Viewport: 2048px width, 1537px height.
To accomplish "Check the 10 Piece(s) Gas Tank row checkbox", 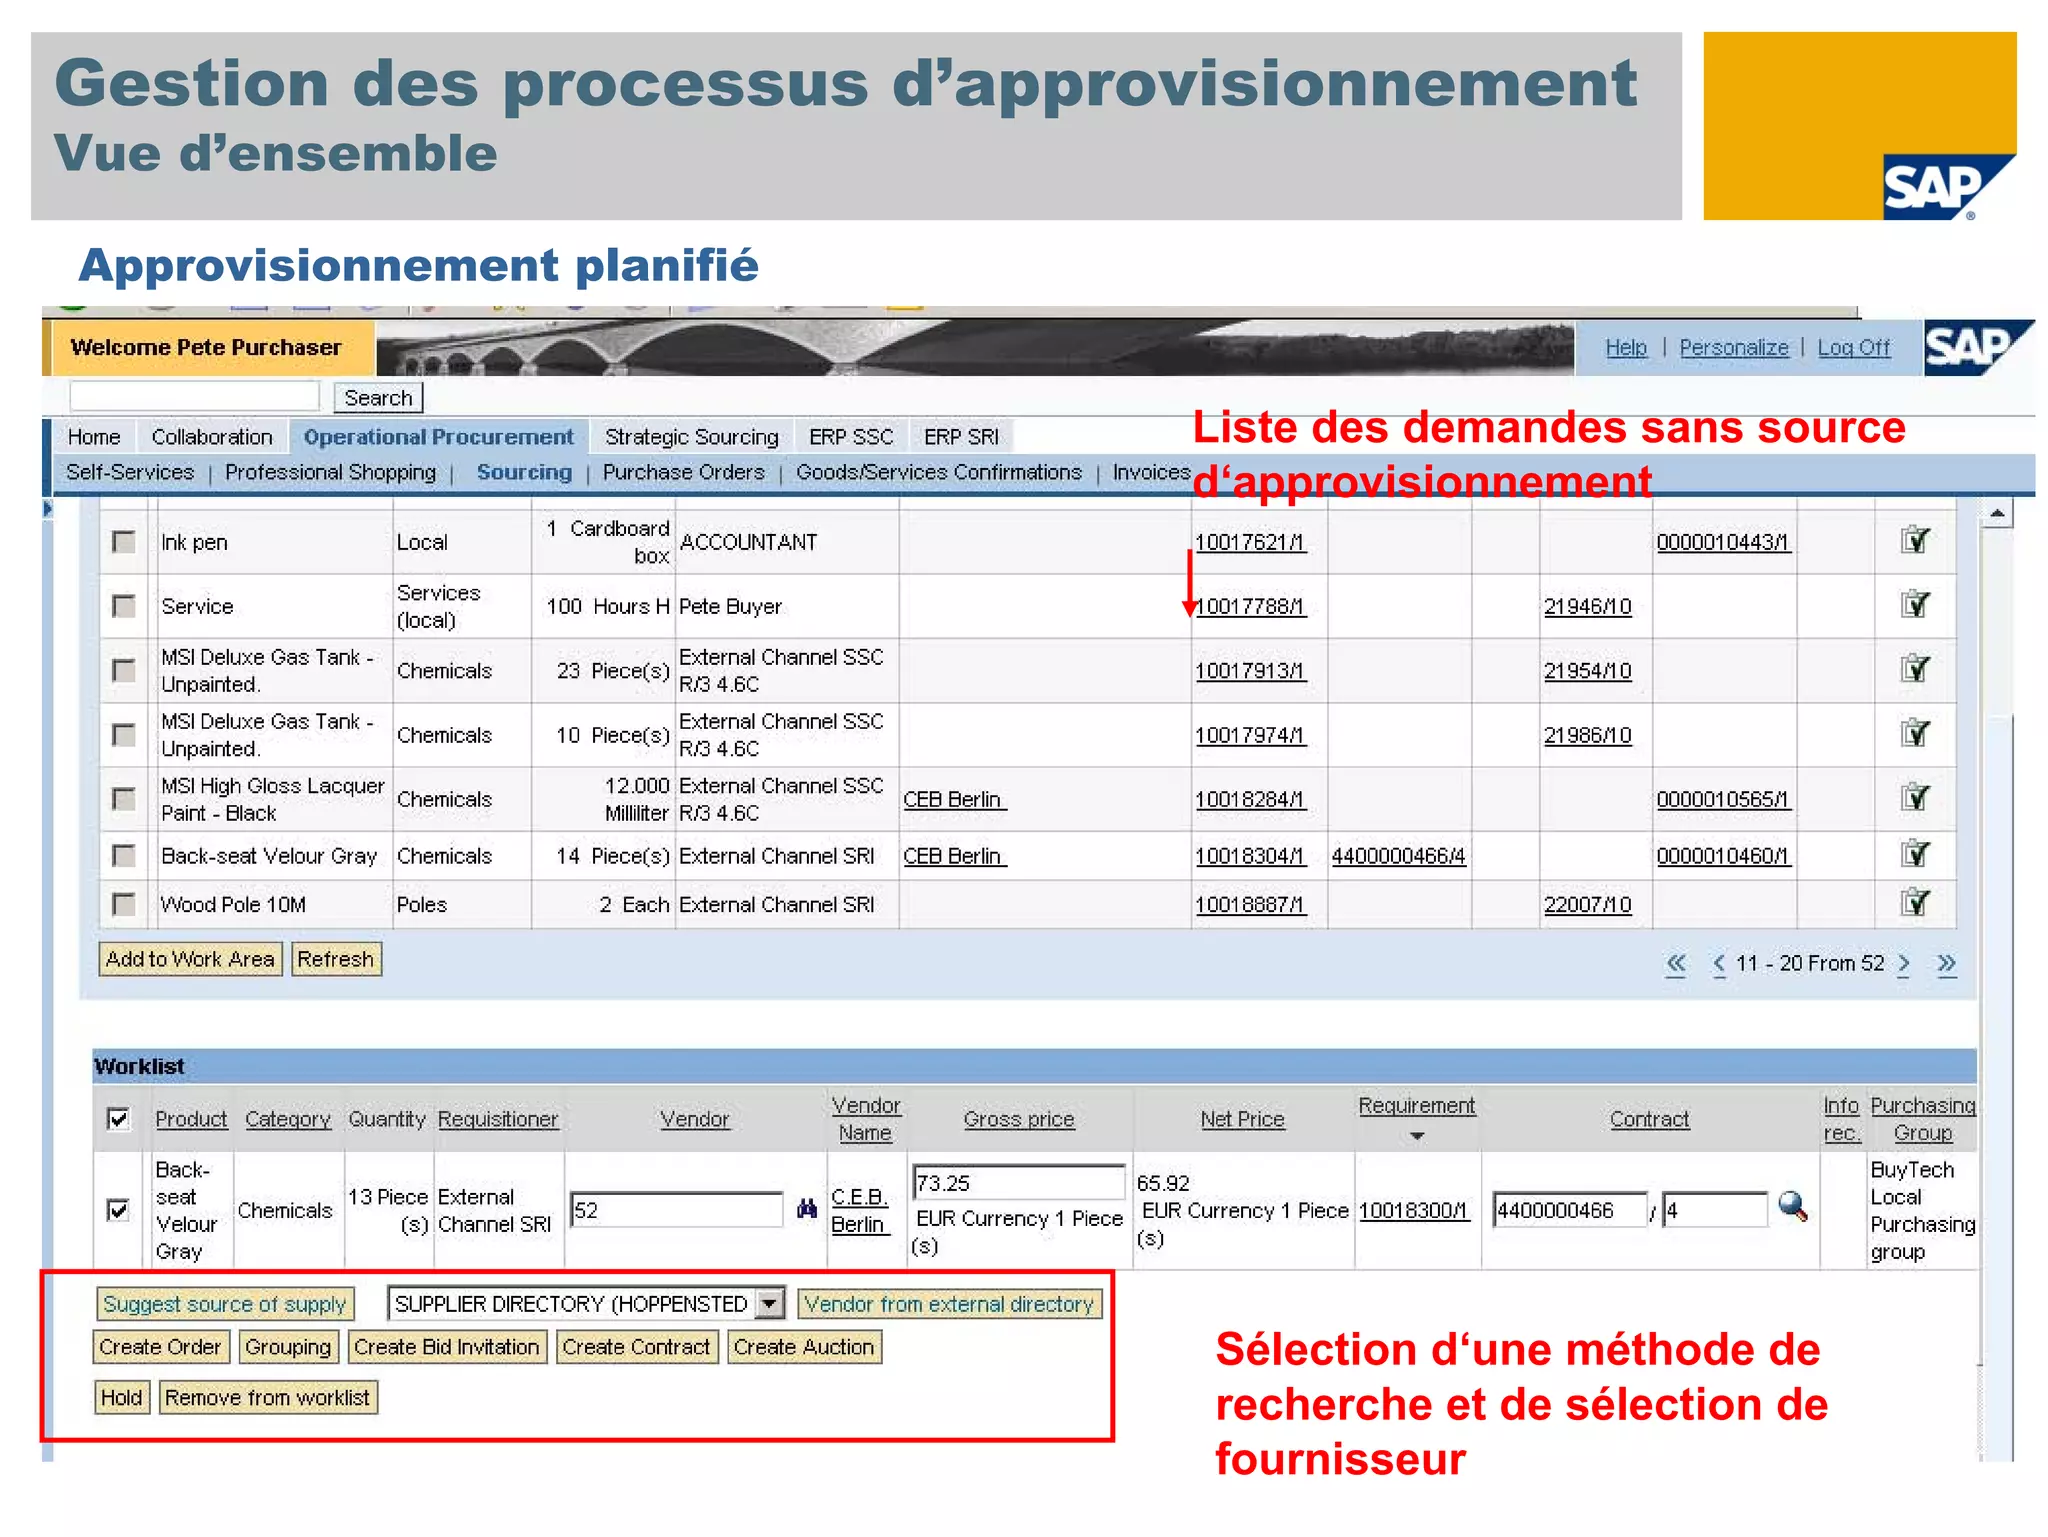I will (x=124, y=735).
